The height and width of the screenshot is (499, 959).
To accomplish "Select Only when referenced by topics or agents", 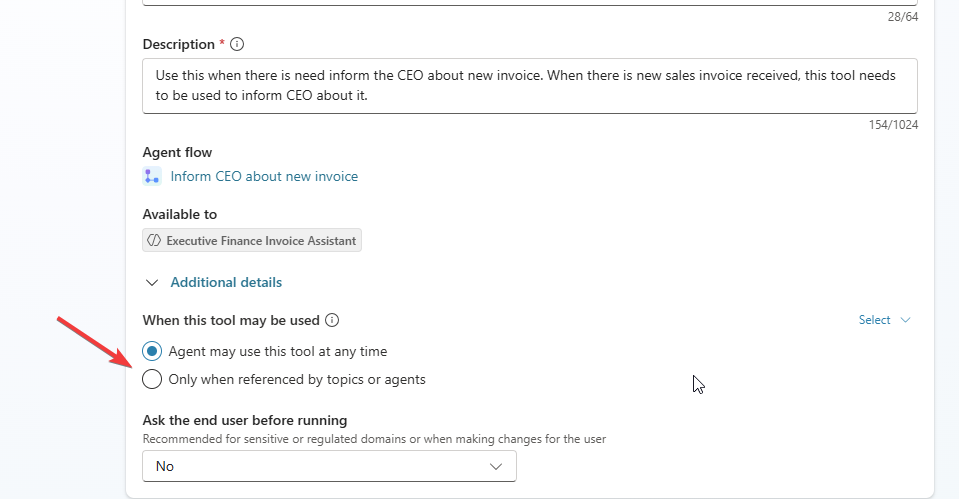I will [x=152, y=379].
